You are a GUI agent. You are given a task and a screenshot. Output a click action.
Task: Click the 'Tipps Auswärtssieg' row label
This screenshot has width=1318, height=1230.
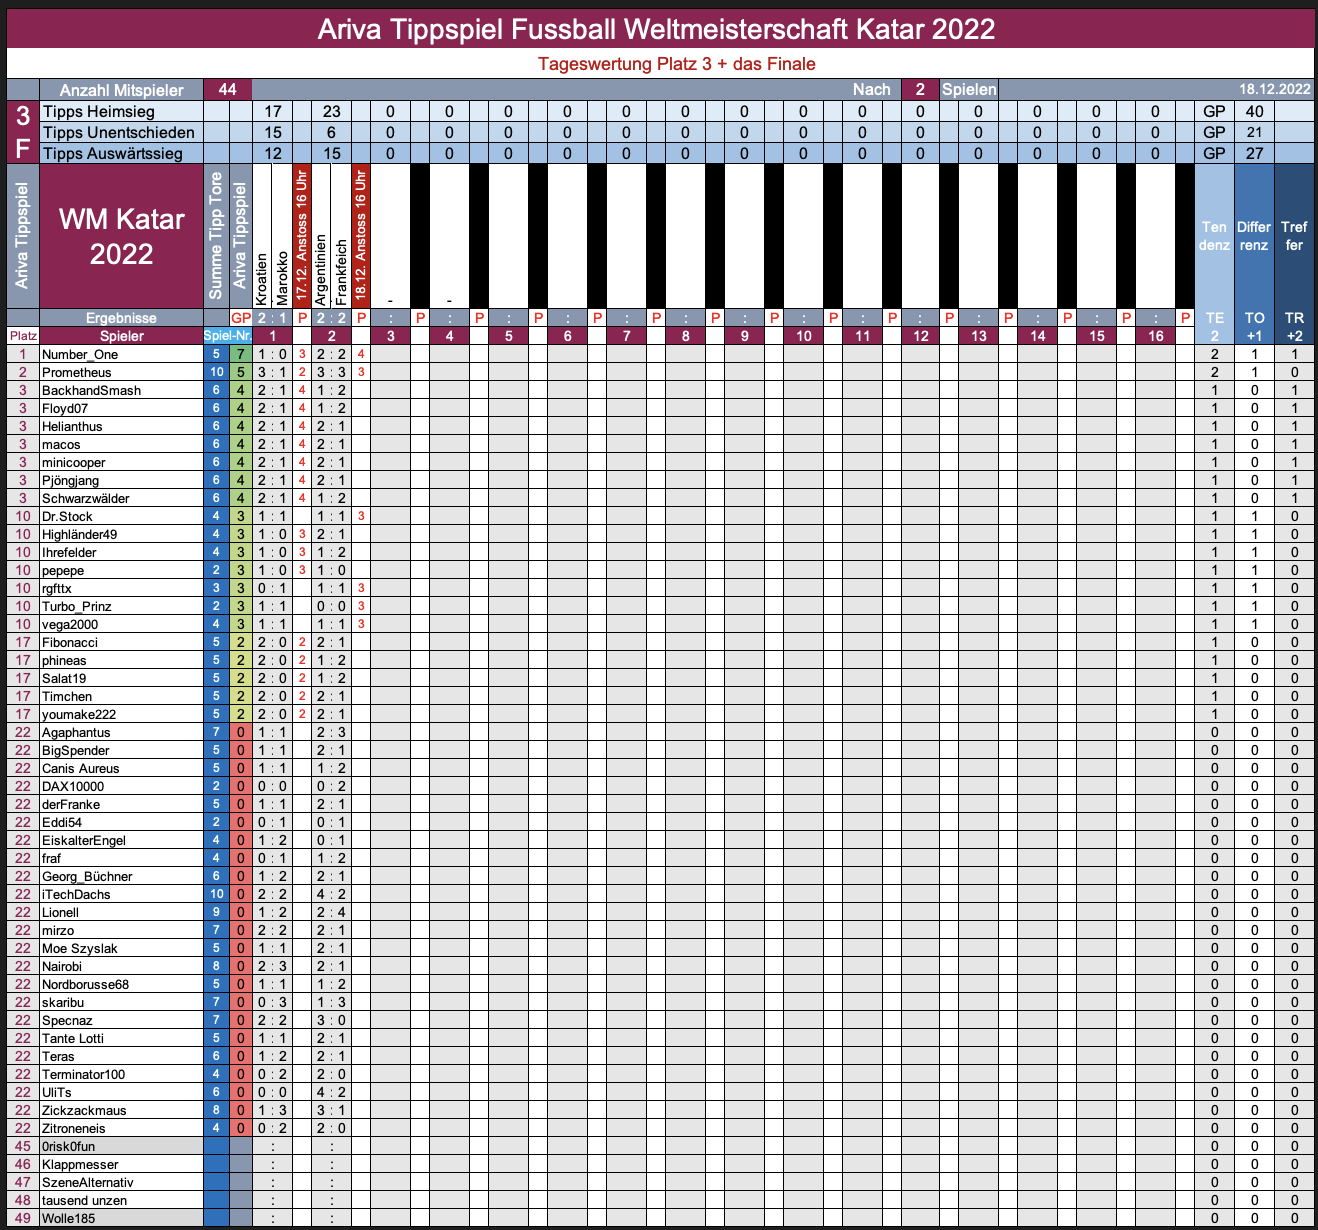[x=112, y=153]
